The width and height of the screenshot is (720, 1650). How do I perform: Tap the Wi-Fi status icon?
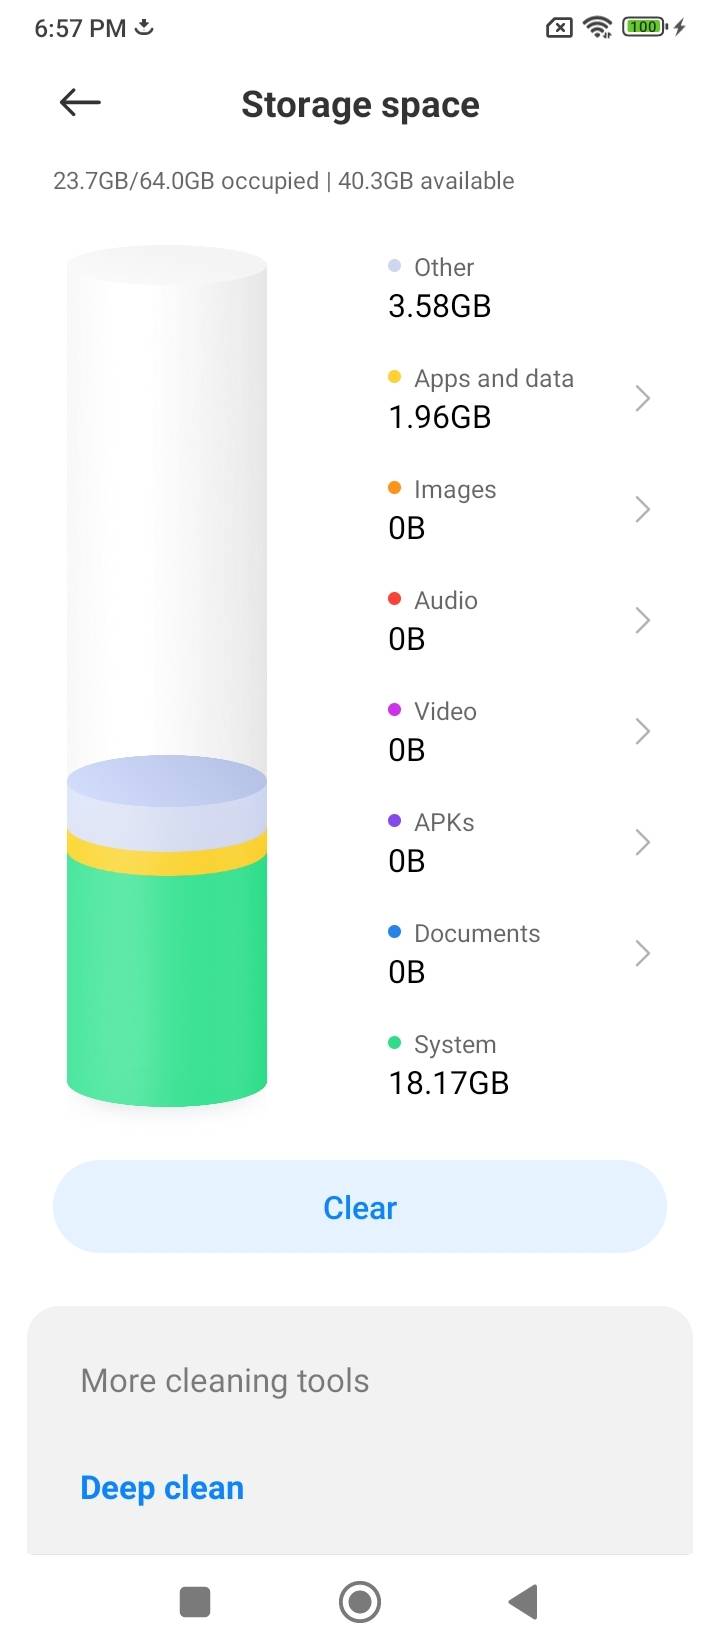click(598, 27)
